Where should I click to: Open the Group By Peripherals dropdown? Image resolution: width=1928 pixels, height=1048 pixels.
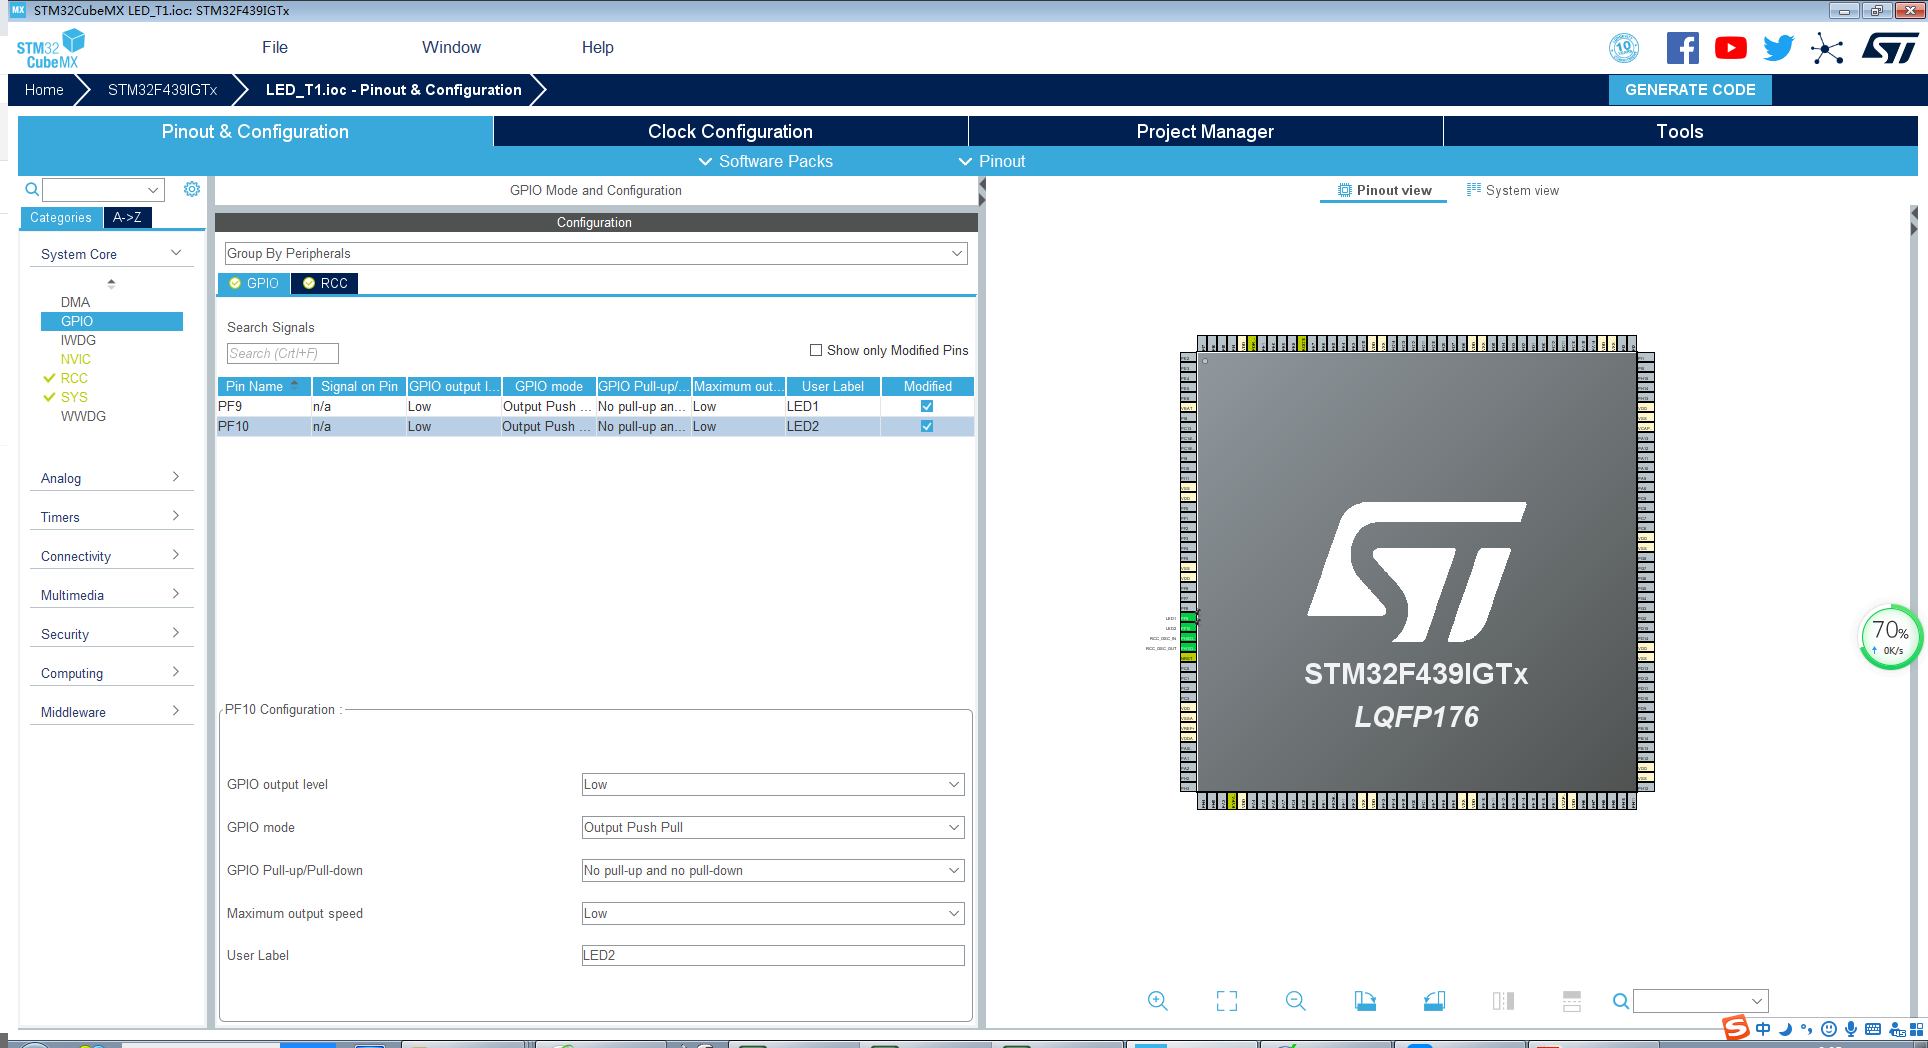click(x=955, y=253)
